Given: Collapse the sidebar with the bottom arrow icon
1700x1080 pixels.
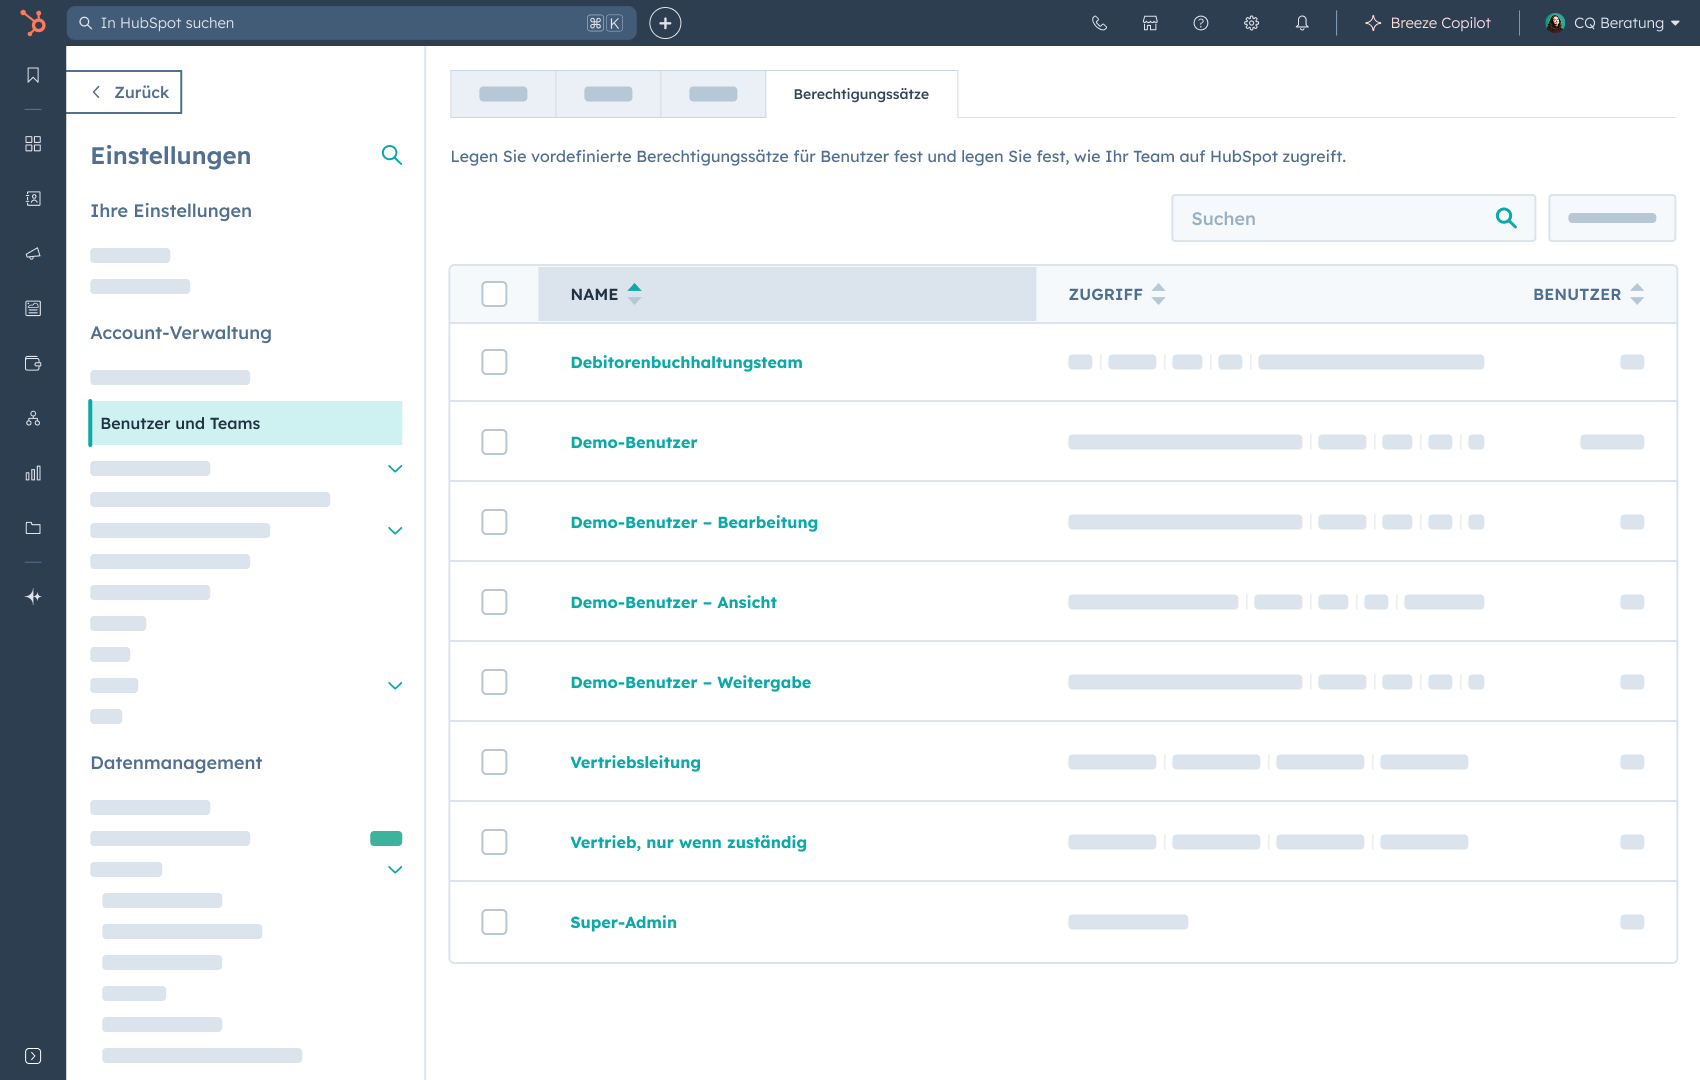Looking at the screenshot, I should (33, 1056).
